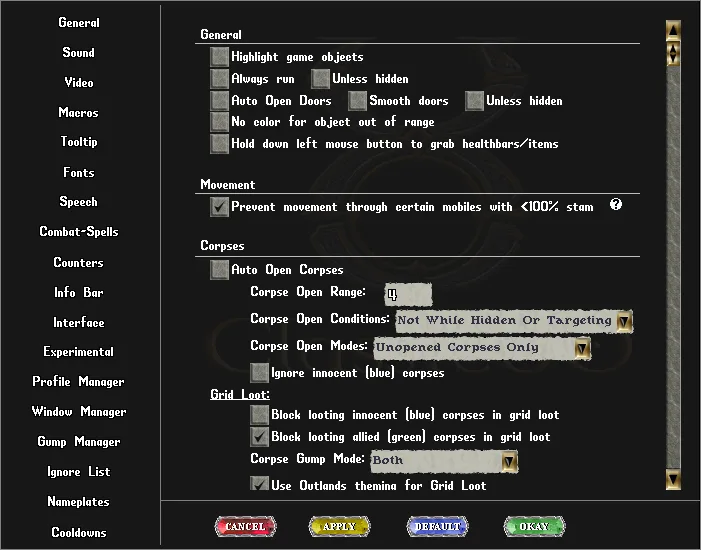701x550 pixels.
Task: Go to the Ignore List tab
Action: (x=79, y=472)
